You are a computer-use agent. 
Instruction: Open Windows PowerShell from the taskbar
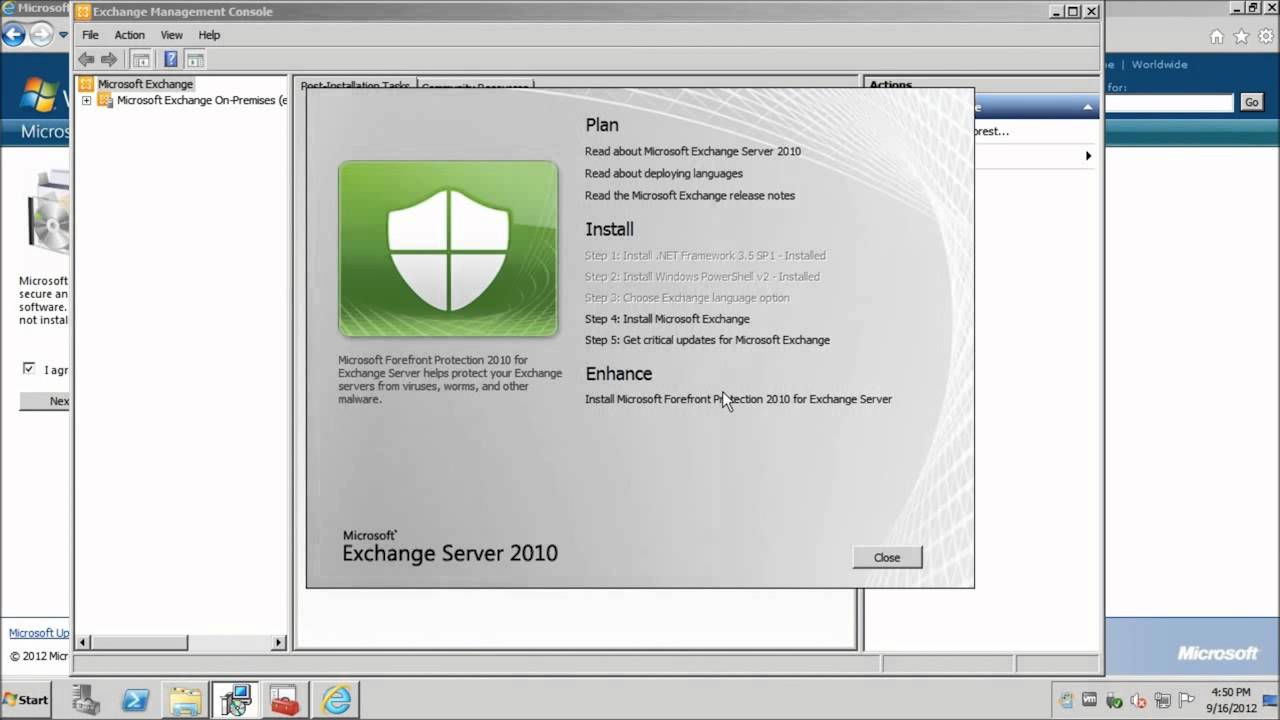tap(136, 700)
